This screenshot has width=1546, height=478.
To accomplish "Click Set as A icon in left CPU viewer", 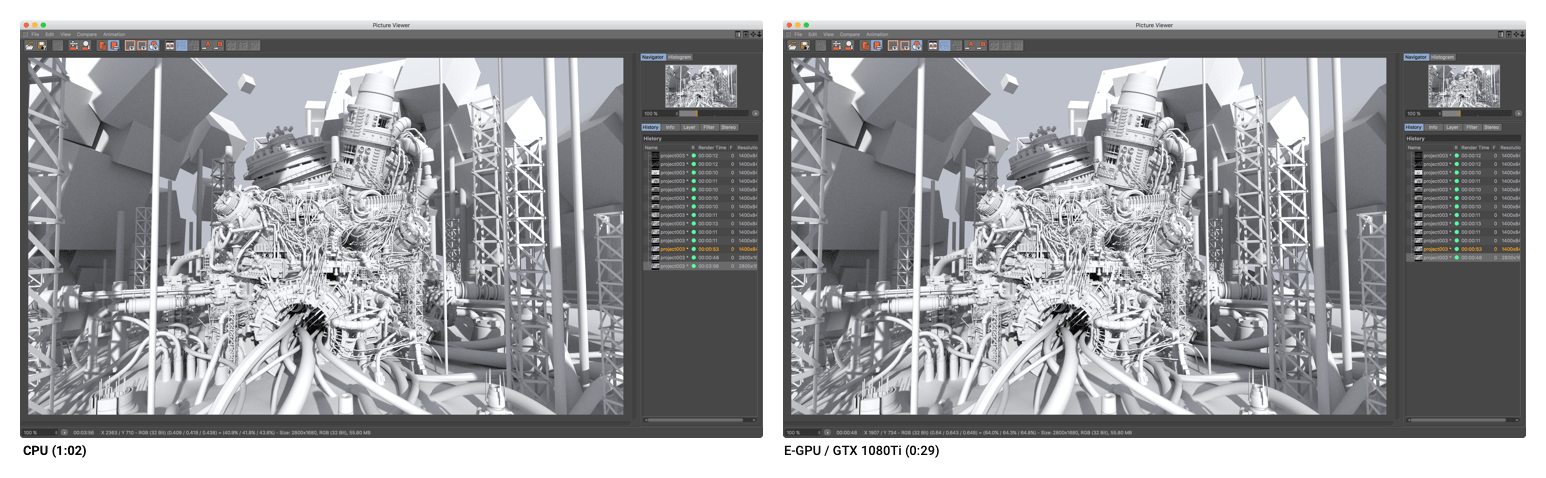I will tap(207, 45).
